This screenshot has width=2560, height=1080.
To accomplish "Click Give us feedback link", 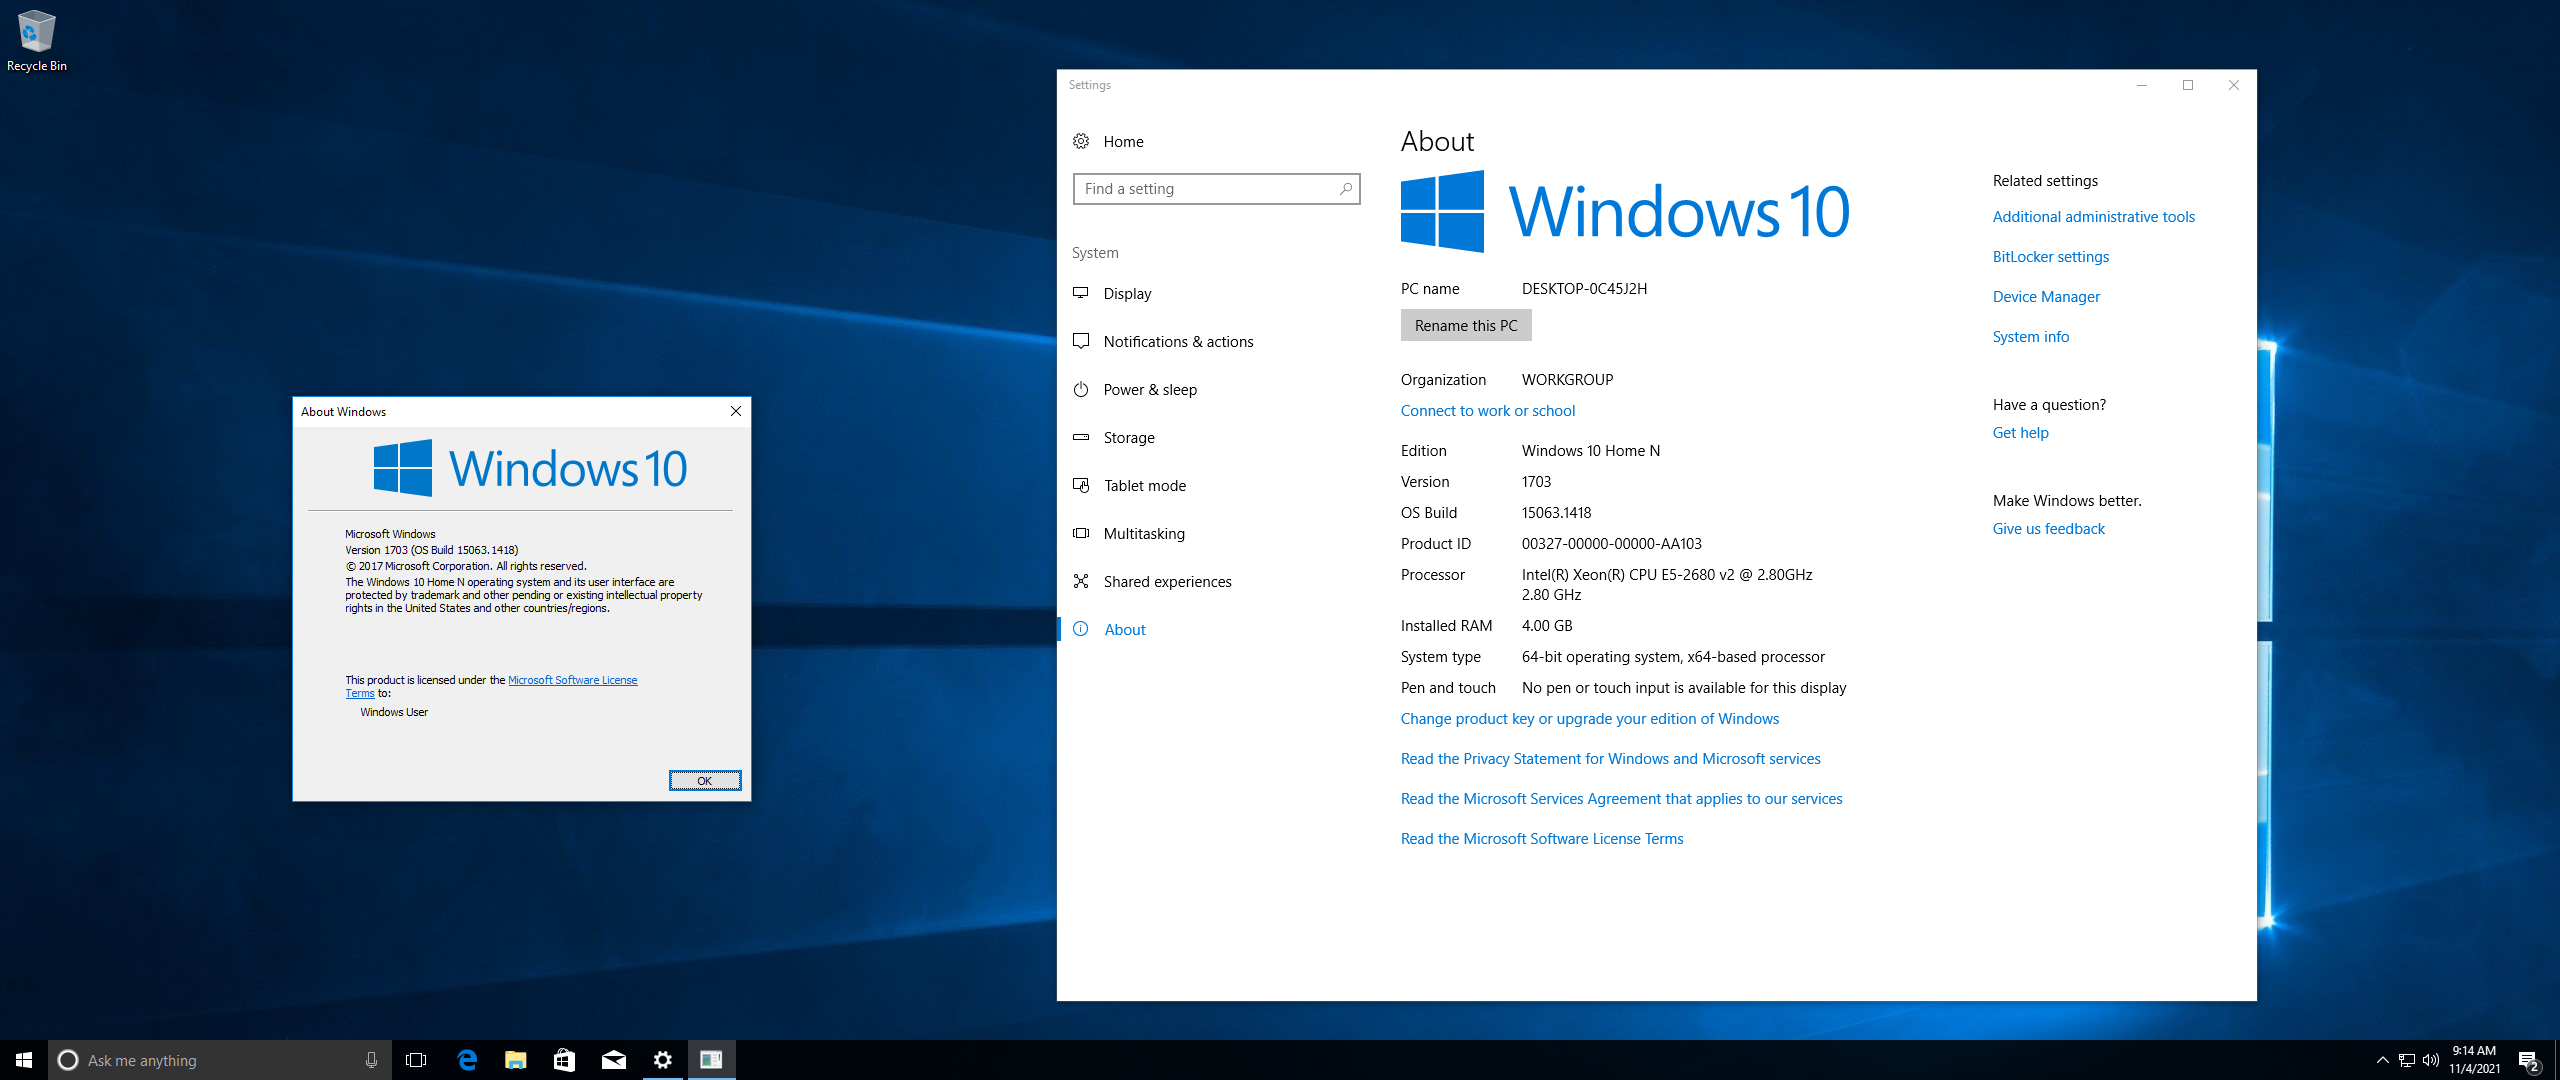I will click(x=2048, y=529).
